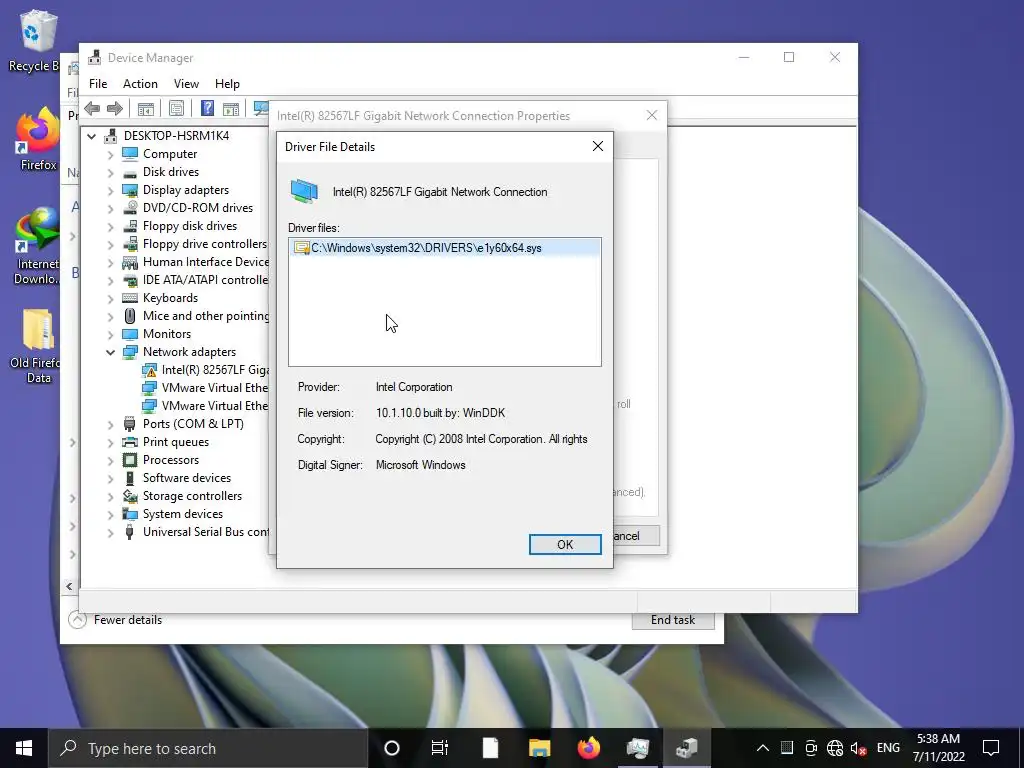Screen dimensions: 1024x768
Task: Click the show/hide console tree toolbar icon
Action: click(x=146, y=108)
